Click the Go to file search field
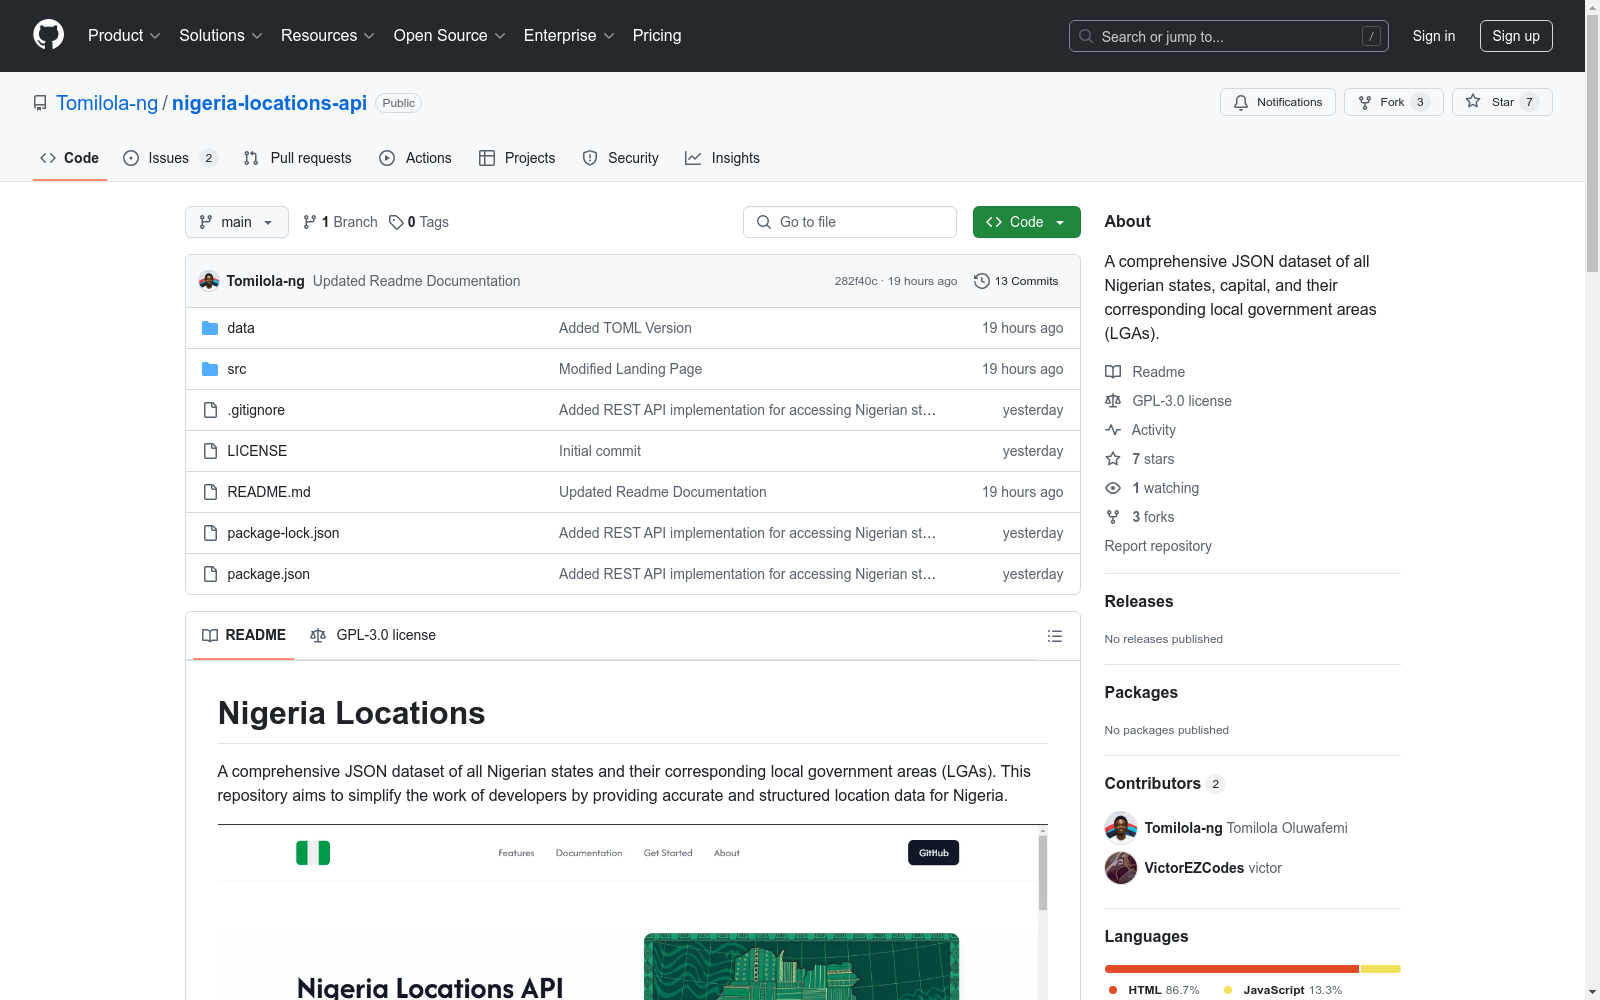The image size is (1600, 1000). pyautogui.click(x=850, y=222)
